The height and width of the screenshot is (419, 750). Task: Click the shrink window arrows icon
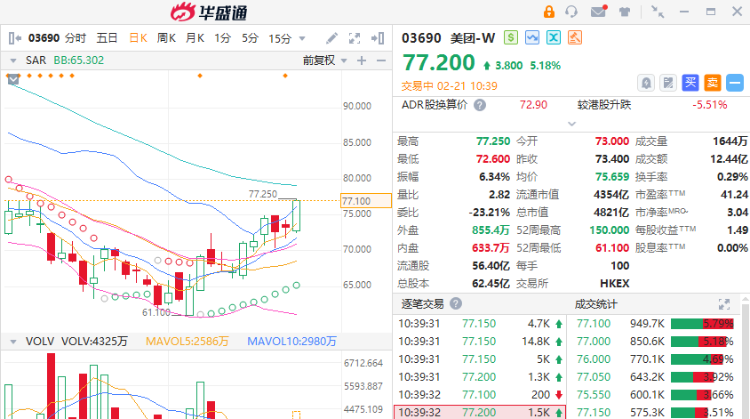click(658, 11)
